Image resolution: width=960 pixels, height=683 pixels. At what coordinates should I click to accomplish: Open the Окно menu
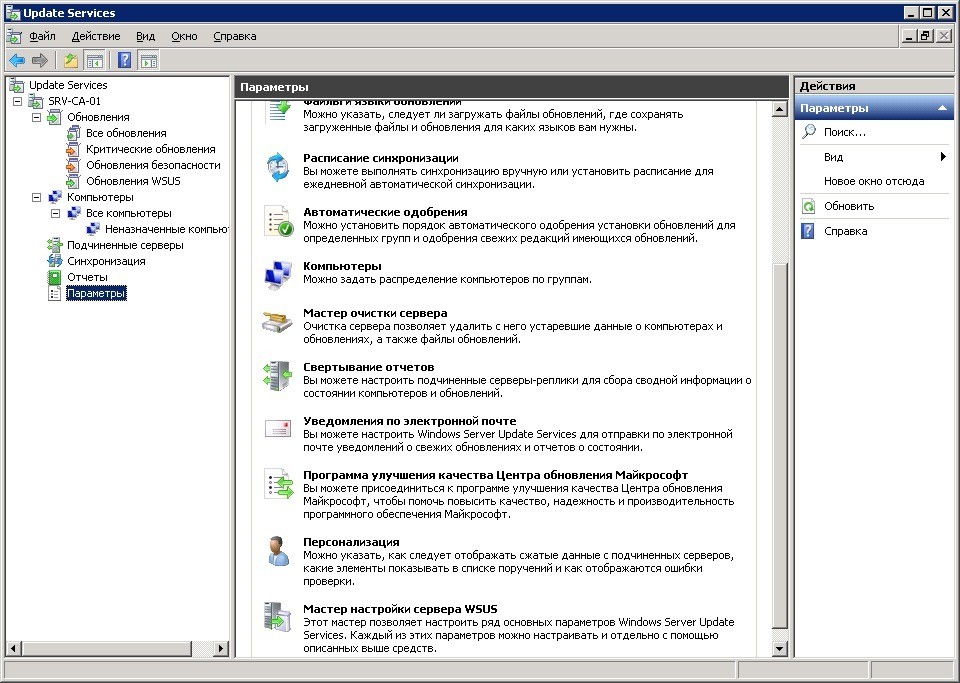pyautogui.click(x=184, y=36)
